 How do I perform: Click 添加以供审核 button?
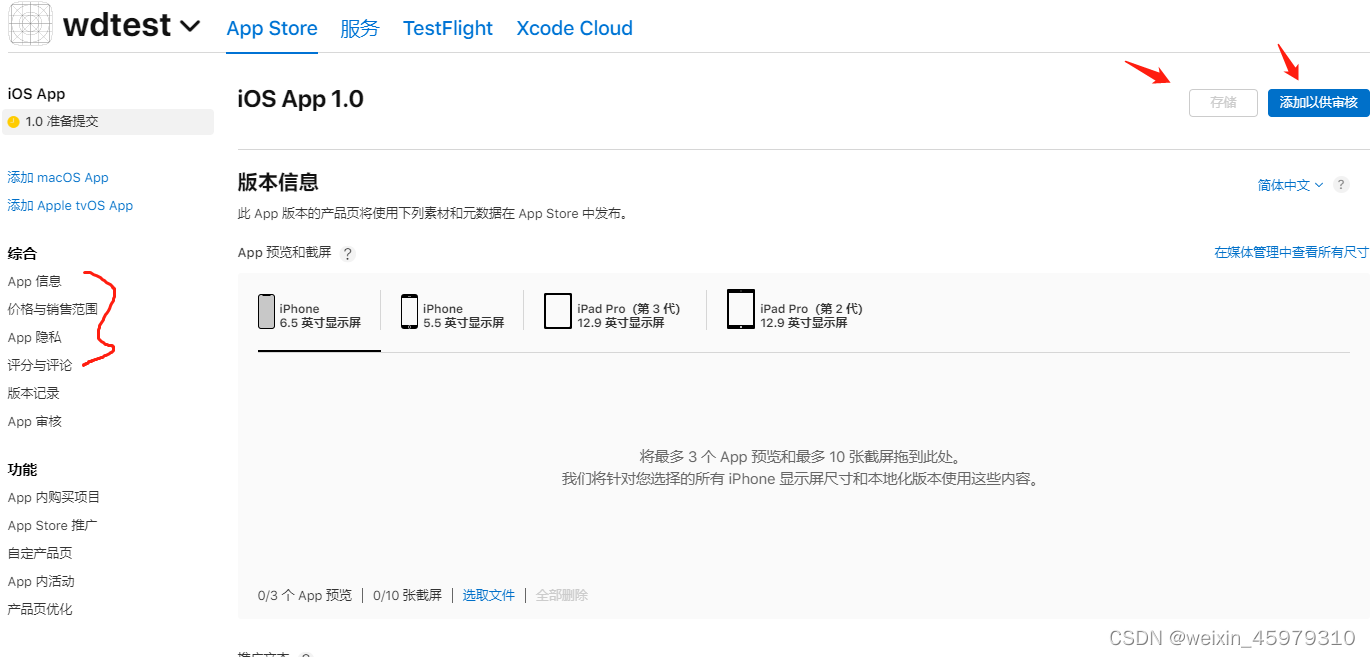(x=1319, y=102)
